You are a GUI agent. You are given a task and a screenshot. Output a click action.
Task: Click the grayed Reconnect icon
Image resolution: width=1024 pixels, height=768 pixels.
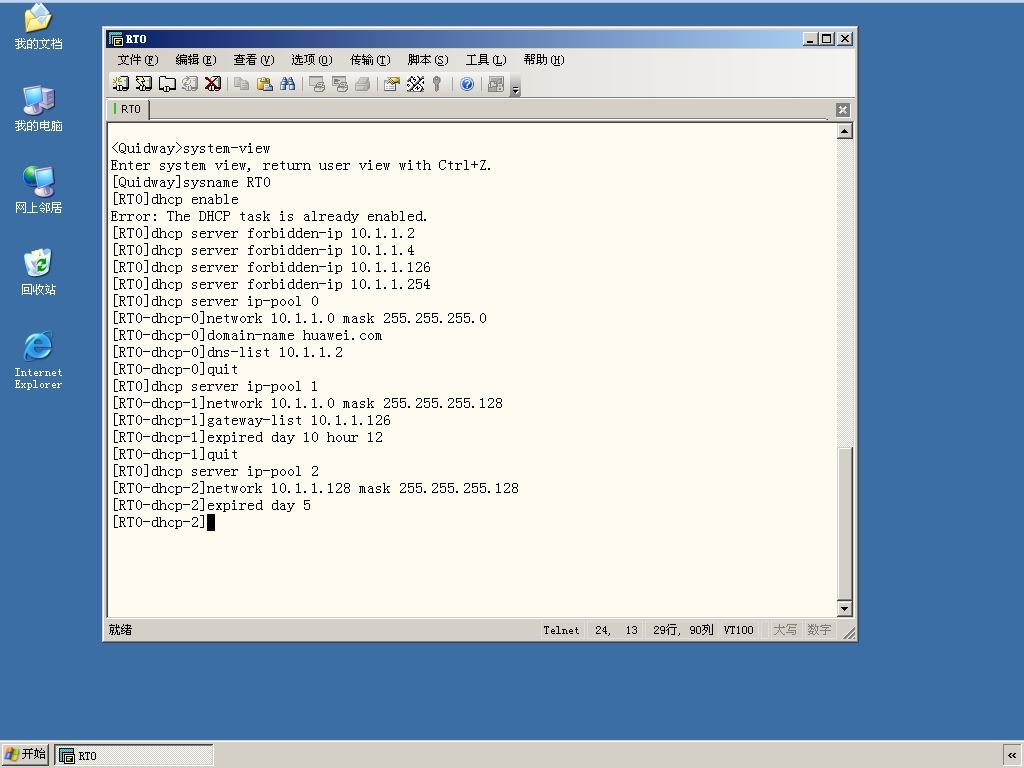(x=190, y=84)
